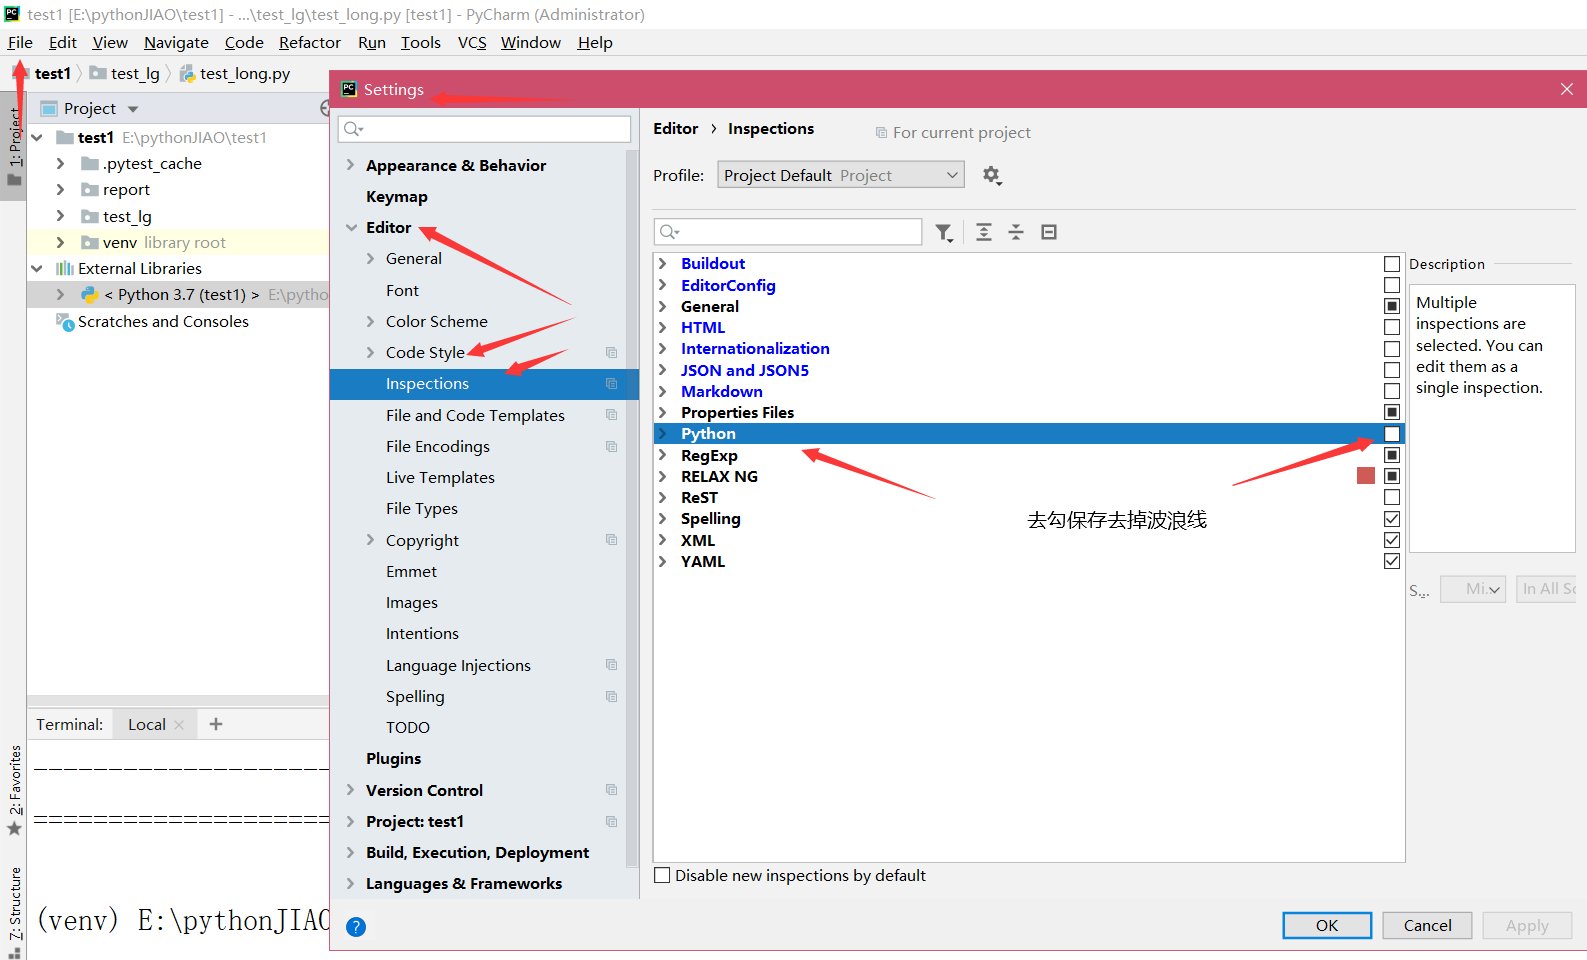The height and width of the screenshot is (960, 1587).
Task: Click the File and Code Templates per-project icon
Action: pyautogui.click(x=611, y=415)
